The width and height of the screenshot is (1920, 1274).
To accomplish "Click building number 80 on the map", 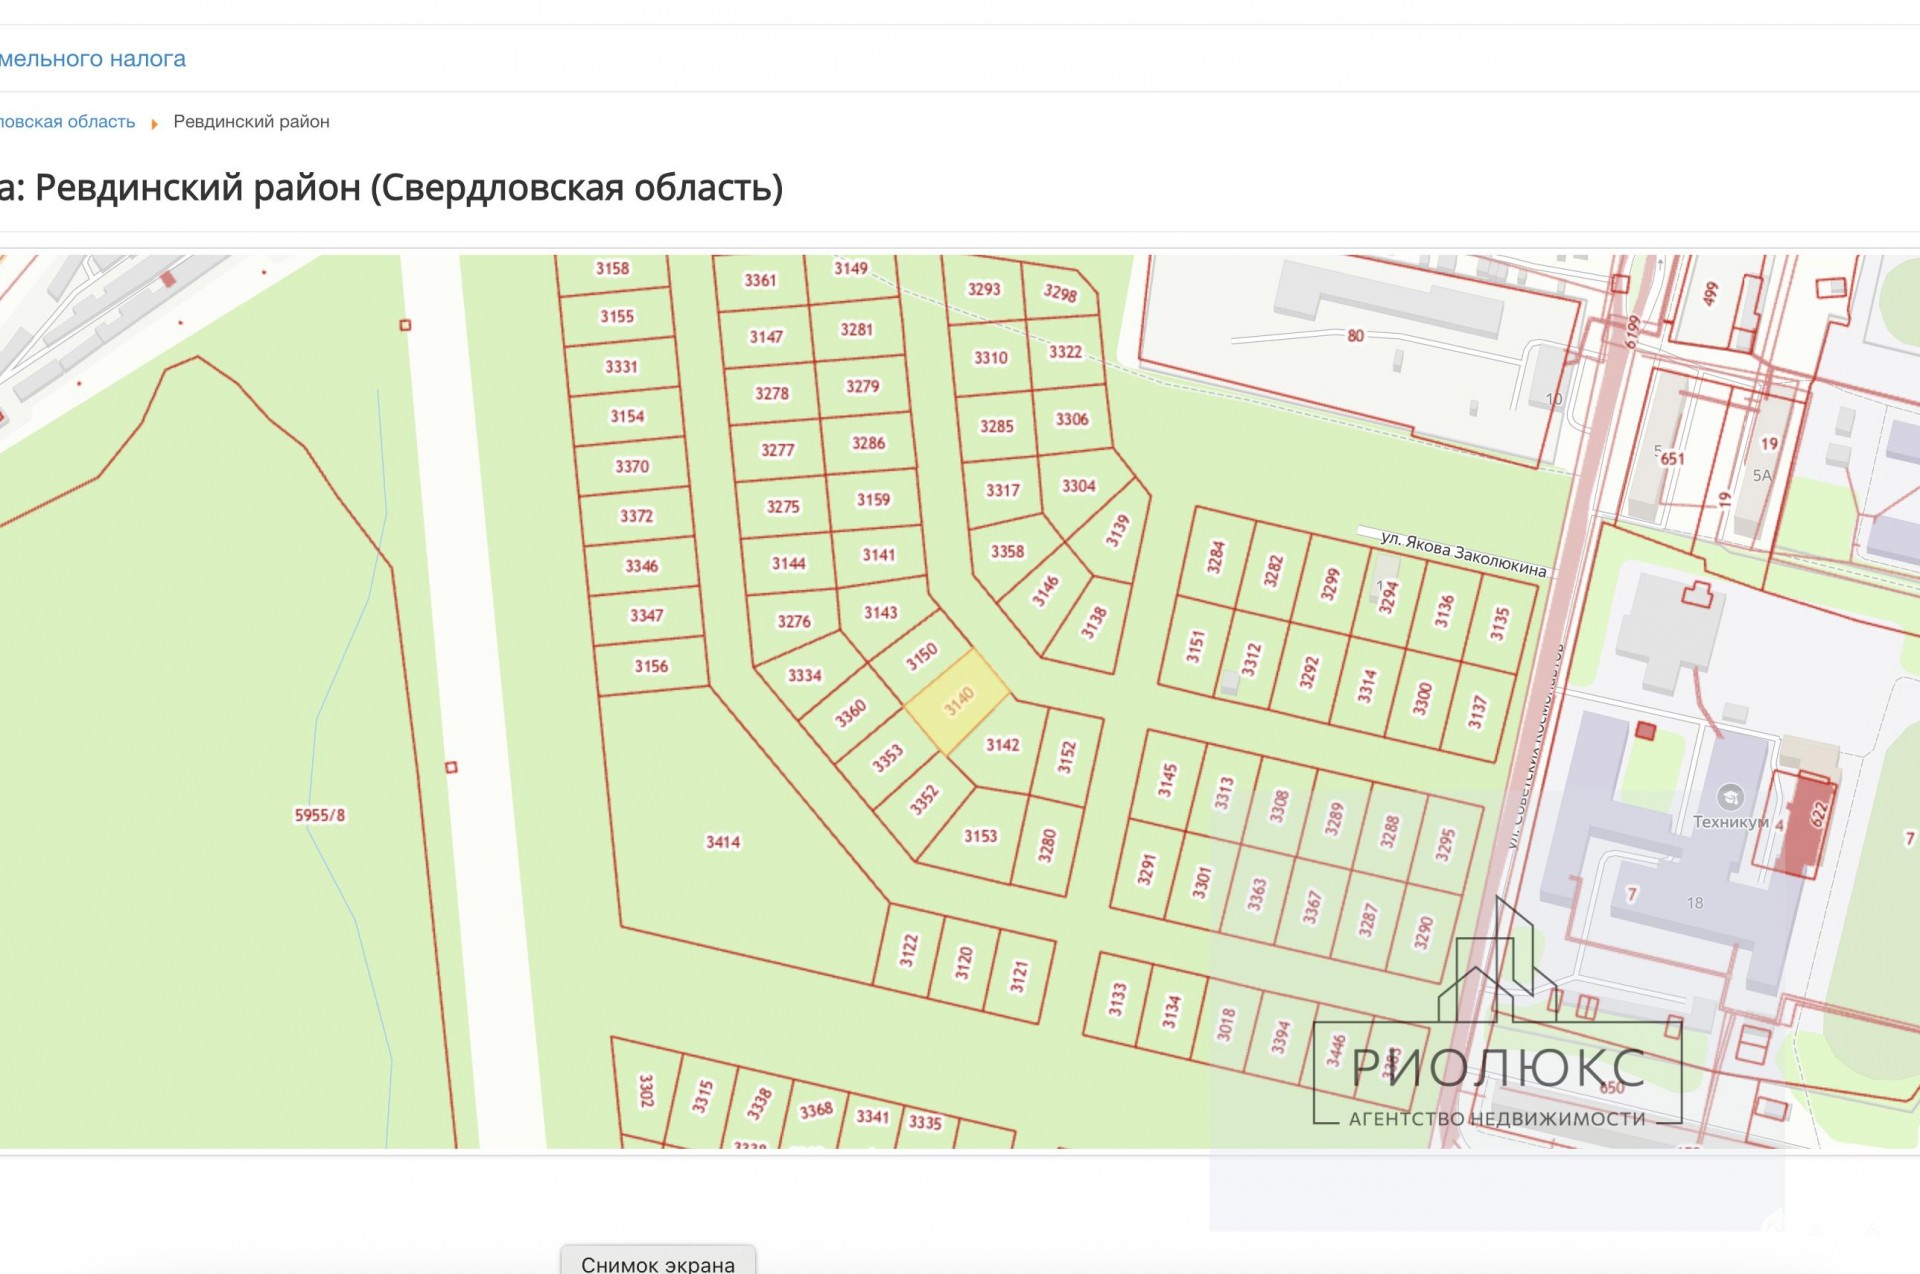I will (1355, 336).
